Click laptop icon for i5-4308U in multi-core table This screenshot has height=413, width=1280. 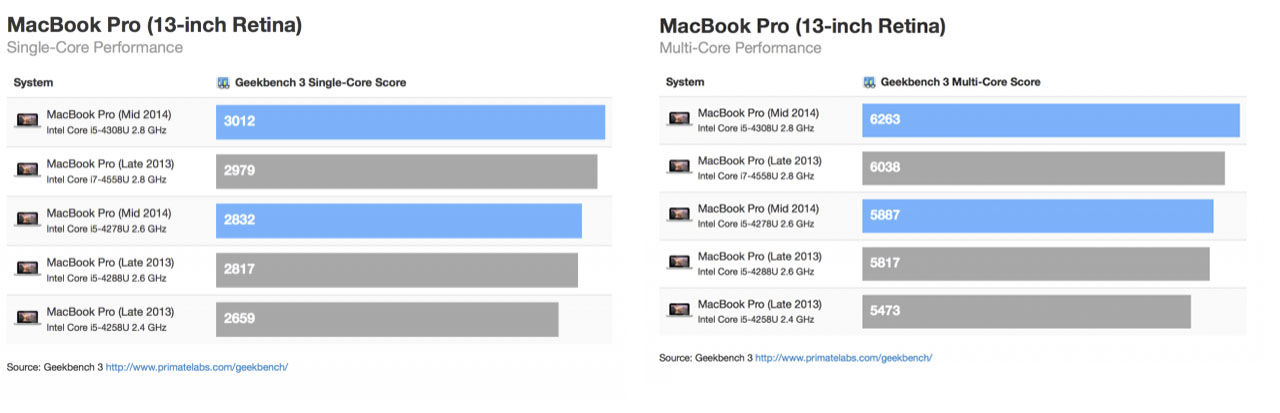(680, 120)
